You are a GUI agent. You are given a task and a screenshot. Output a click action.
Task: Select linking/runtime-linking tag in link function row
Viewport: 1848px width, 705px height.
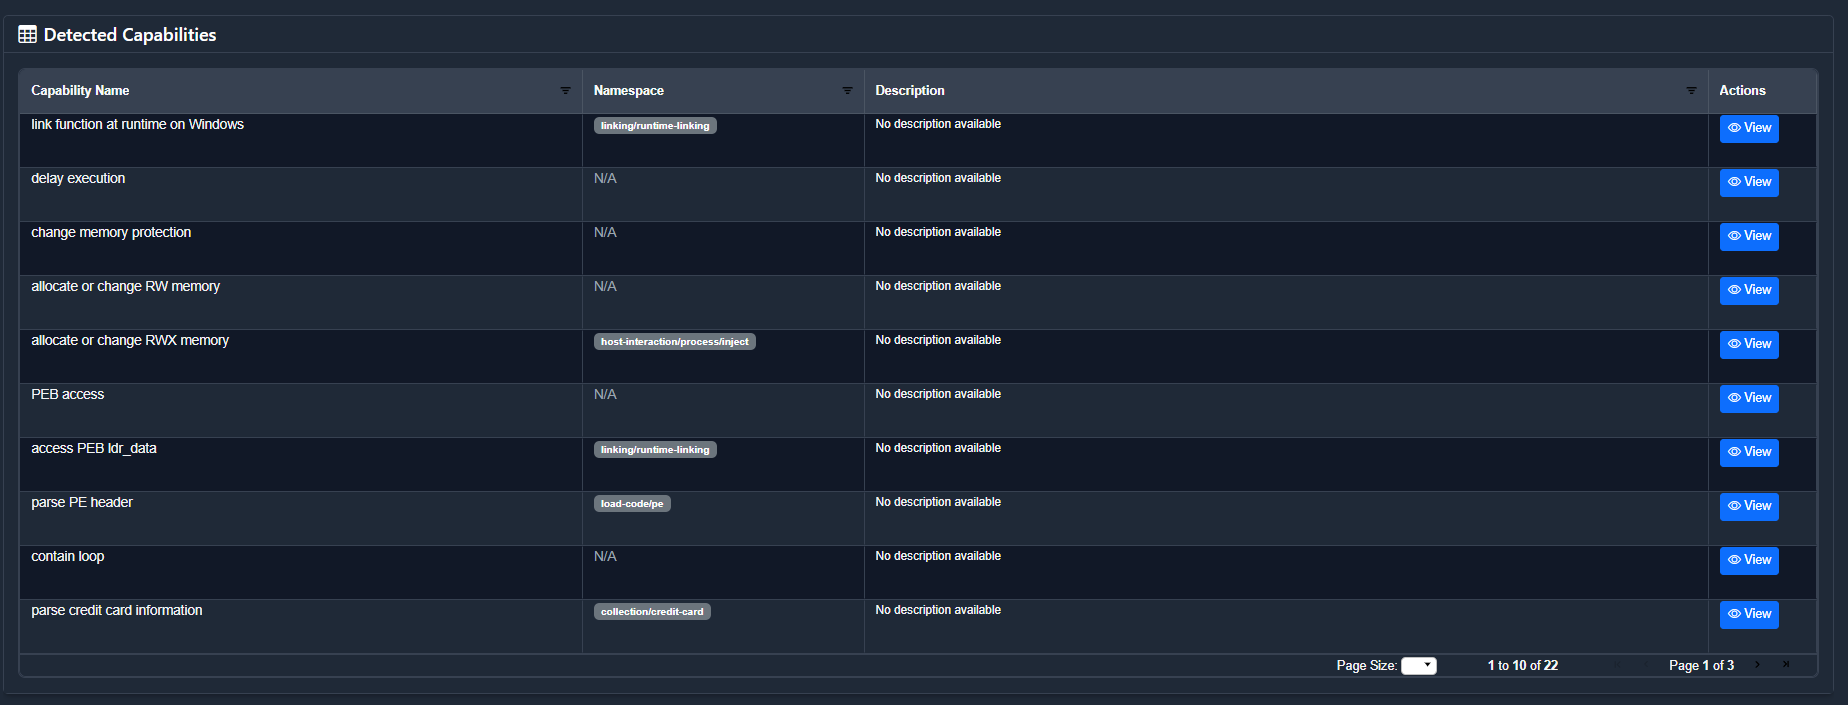(655, 126)
